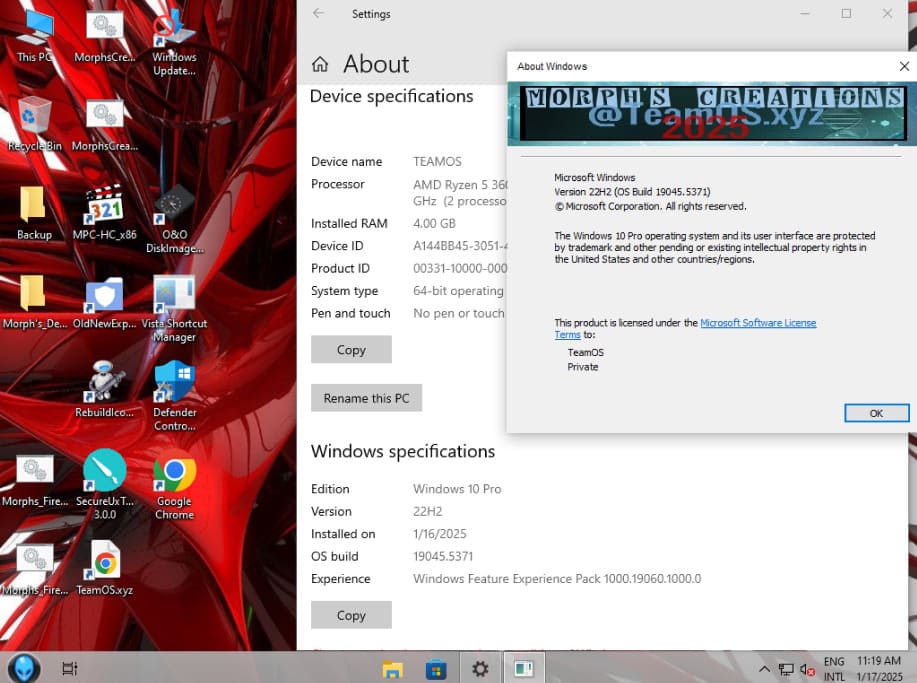
Task: Show hidden tray icons chevron
Action: [764, 669]
